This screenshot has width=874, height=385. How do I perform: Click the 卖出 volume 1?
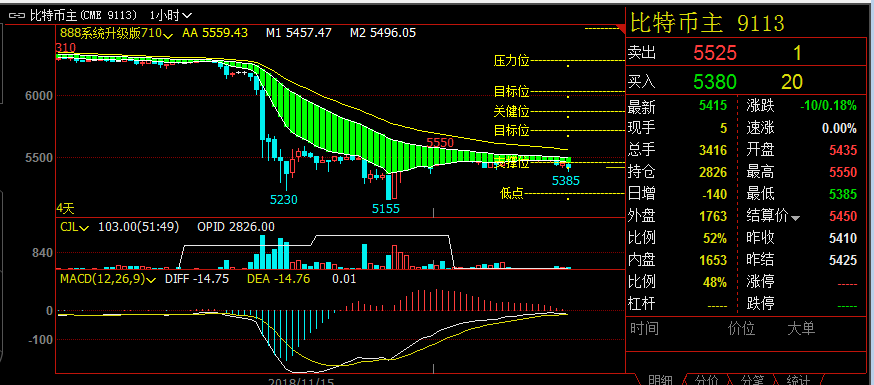tap(797, 53)
